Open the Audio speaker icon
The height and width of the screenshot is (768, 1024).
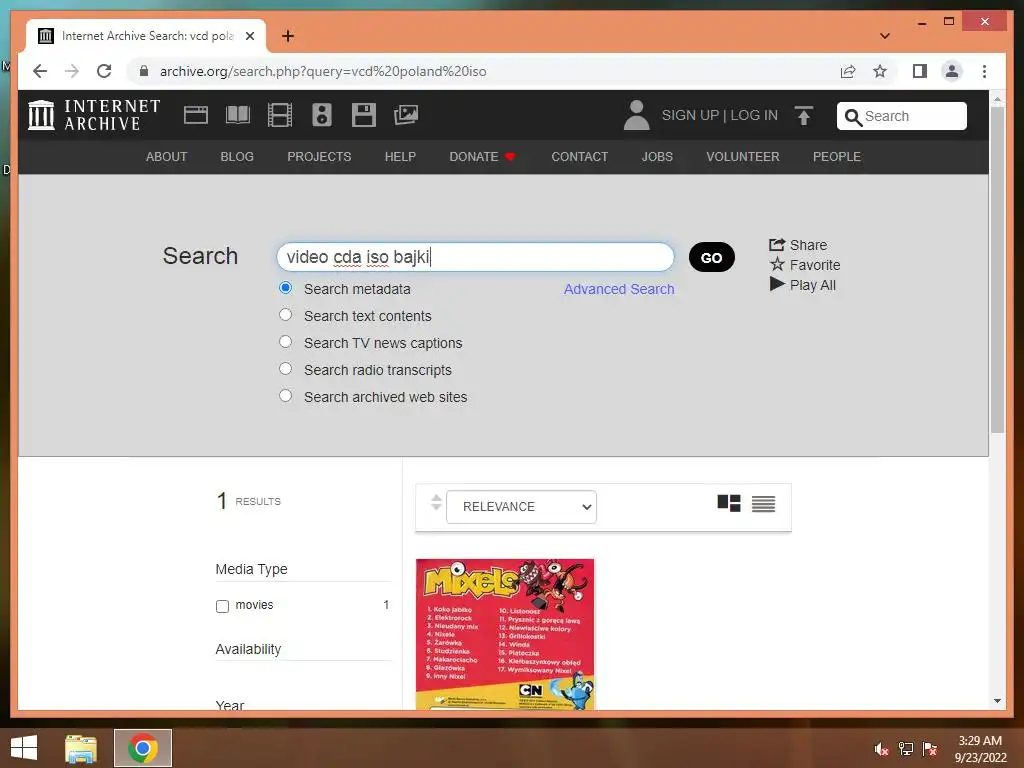click(321, 115)
